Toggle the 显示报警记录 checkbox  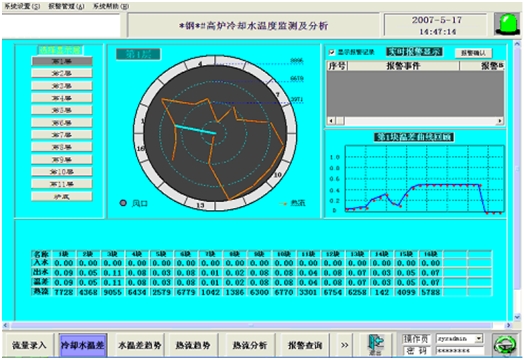click(332, 52)
